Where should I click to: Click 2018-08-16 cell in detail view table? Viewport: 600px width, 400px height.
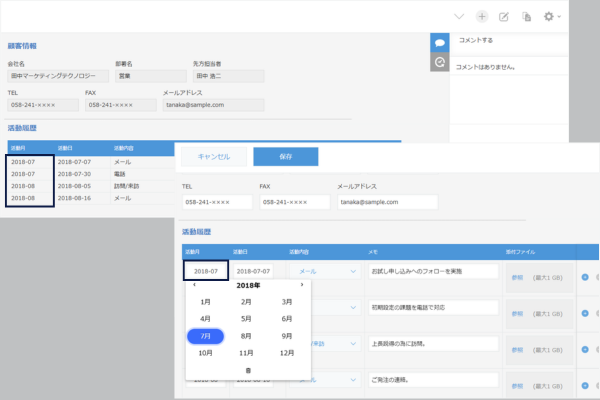pyautogui.click(x=74, y=198)
